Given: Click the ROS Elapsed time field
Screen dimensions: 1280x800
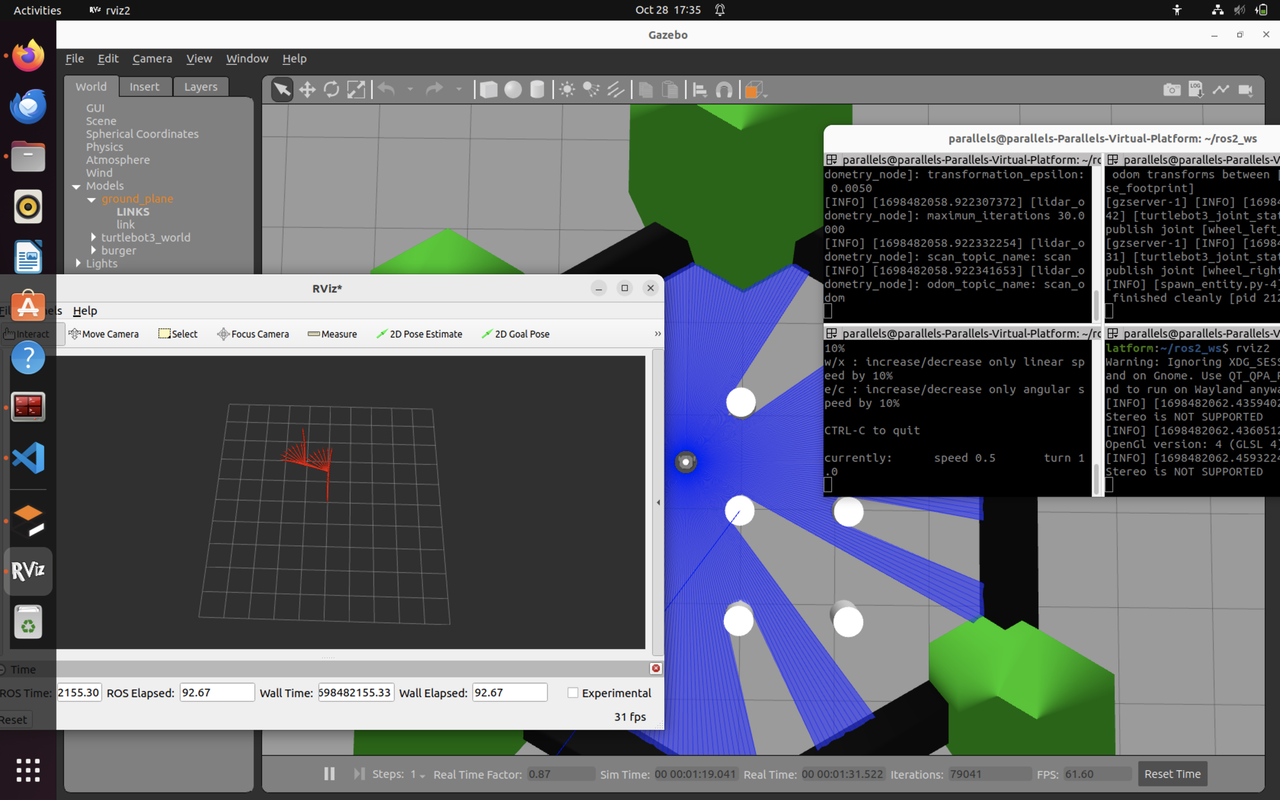Looking at the screenshot, I should (x=217, y=692).
